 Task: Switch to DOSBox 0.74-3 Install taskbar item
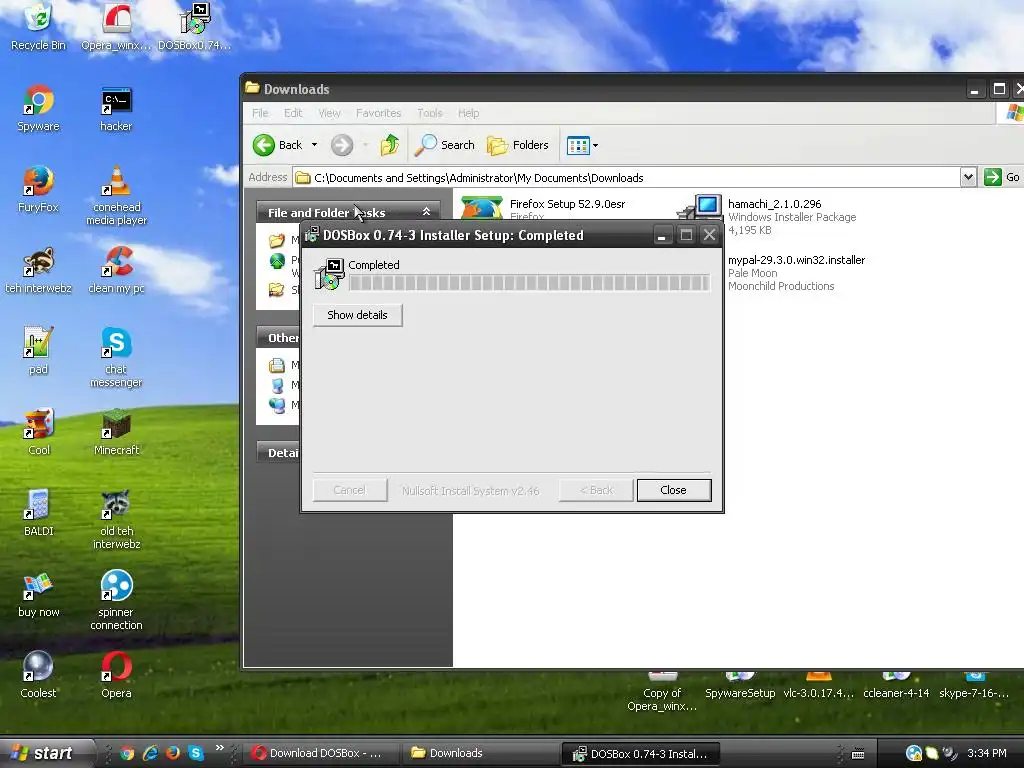coord(641,754)
